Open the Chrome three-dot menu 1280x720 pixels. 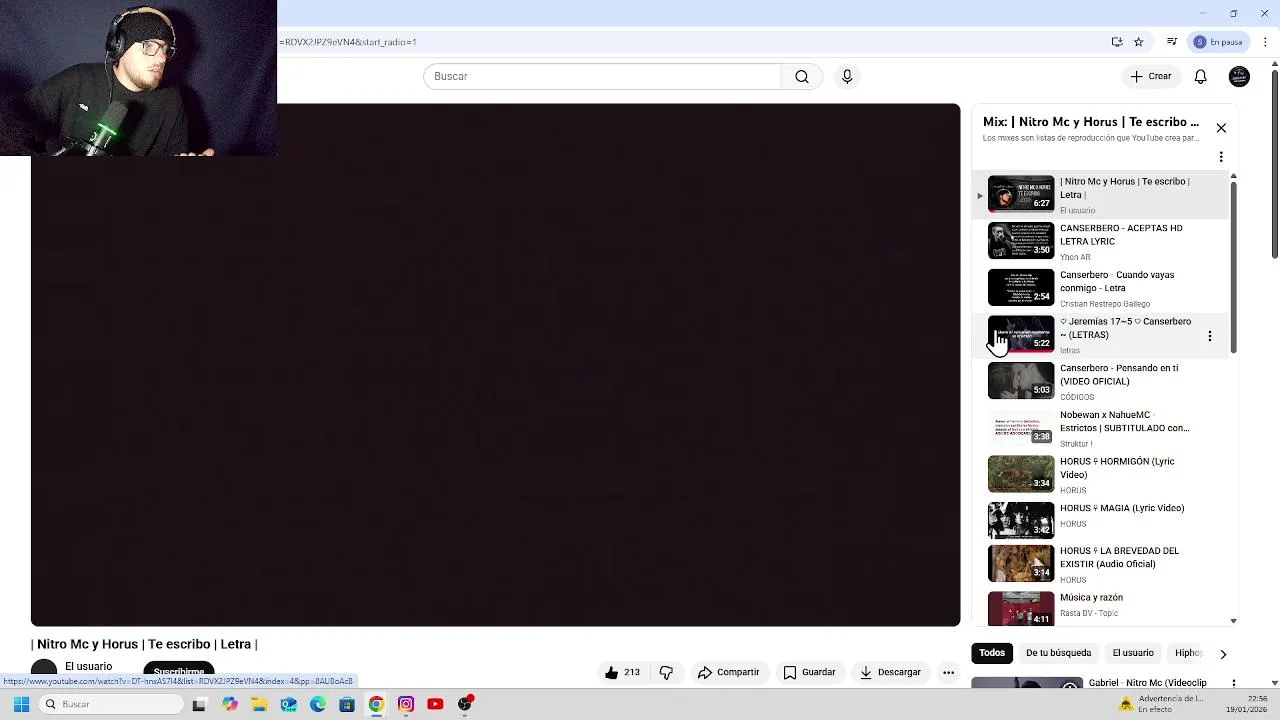(x=1265, y=42)
